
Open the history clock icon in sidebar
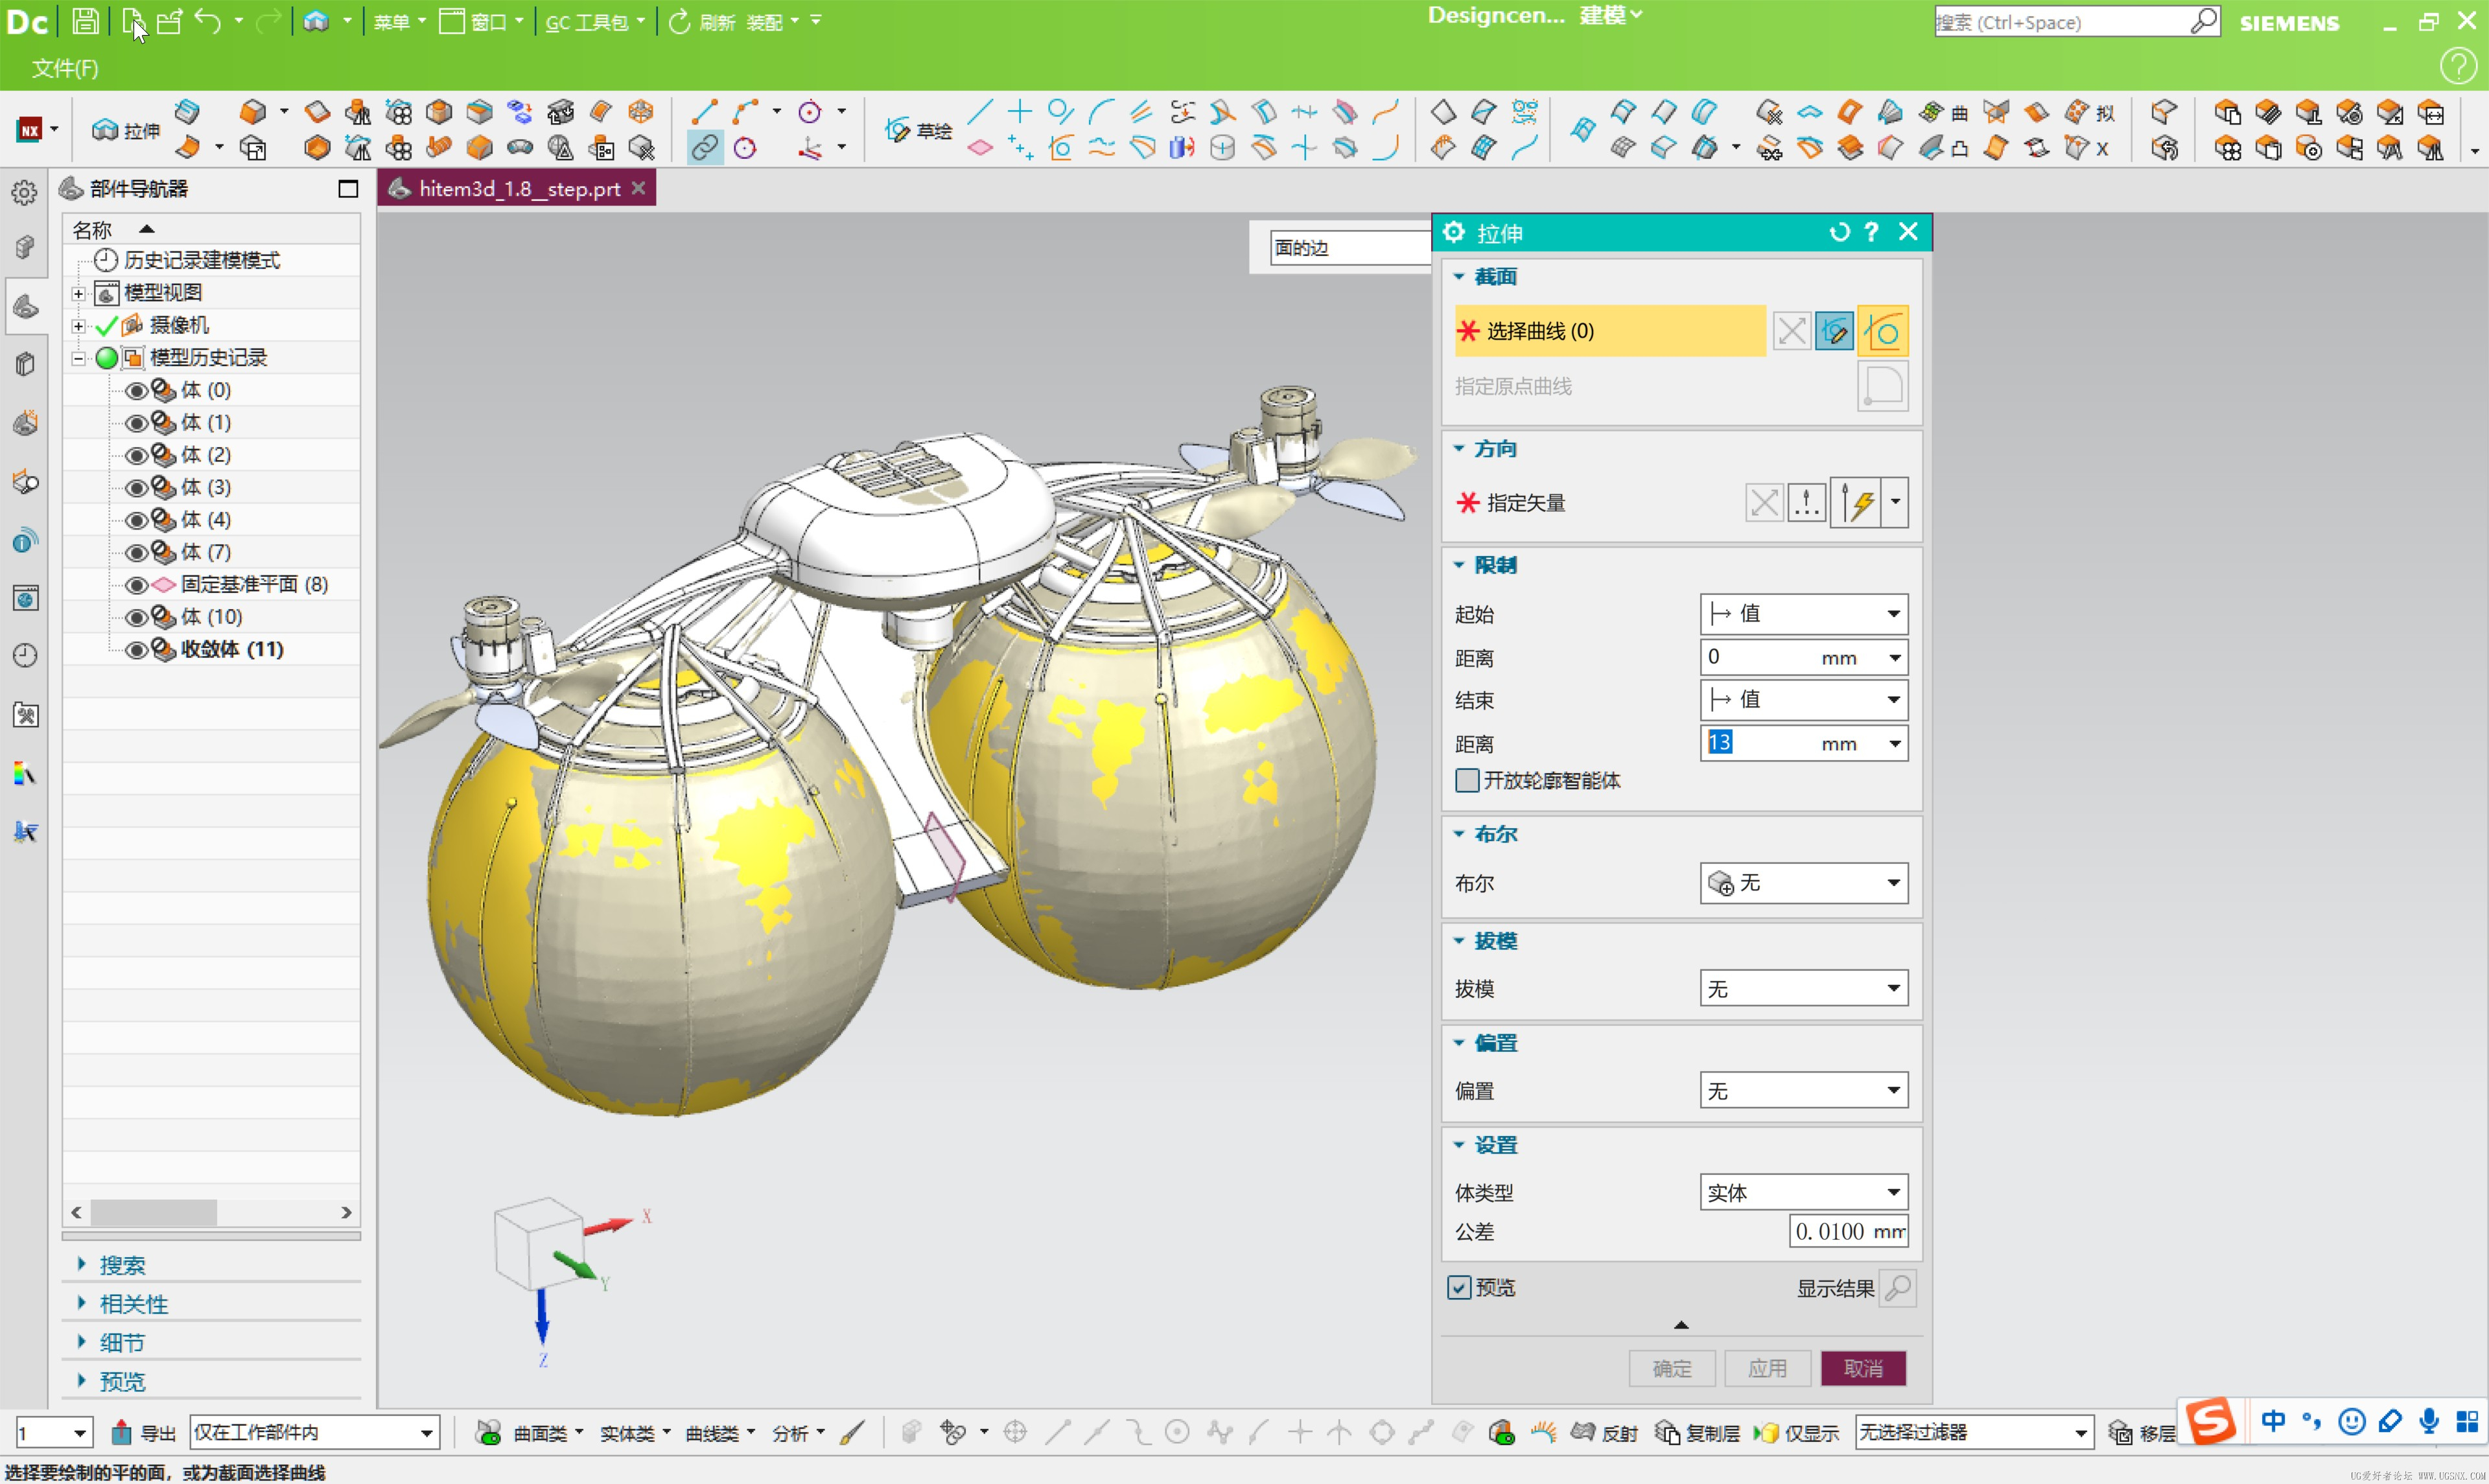tap(24, 655)
